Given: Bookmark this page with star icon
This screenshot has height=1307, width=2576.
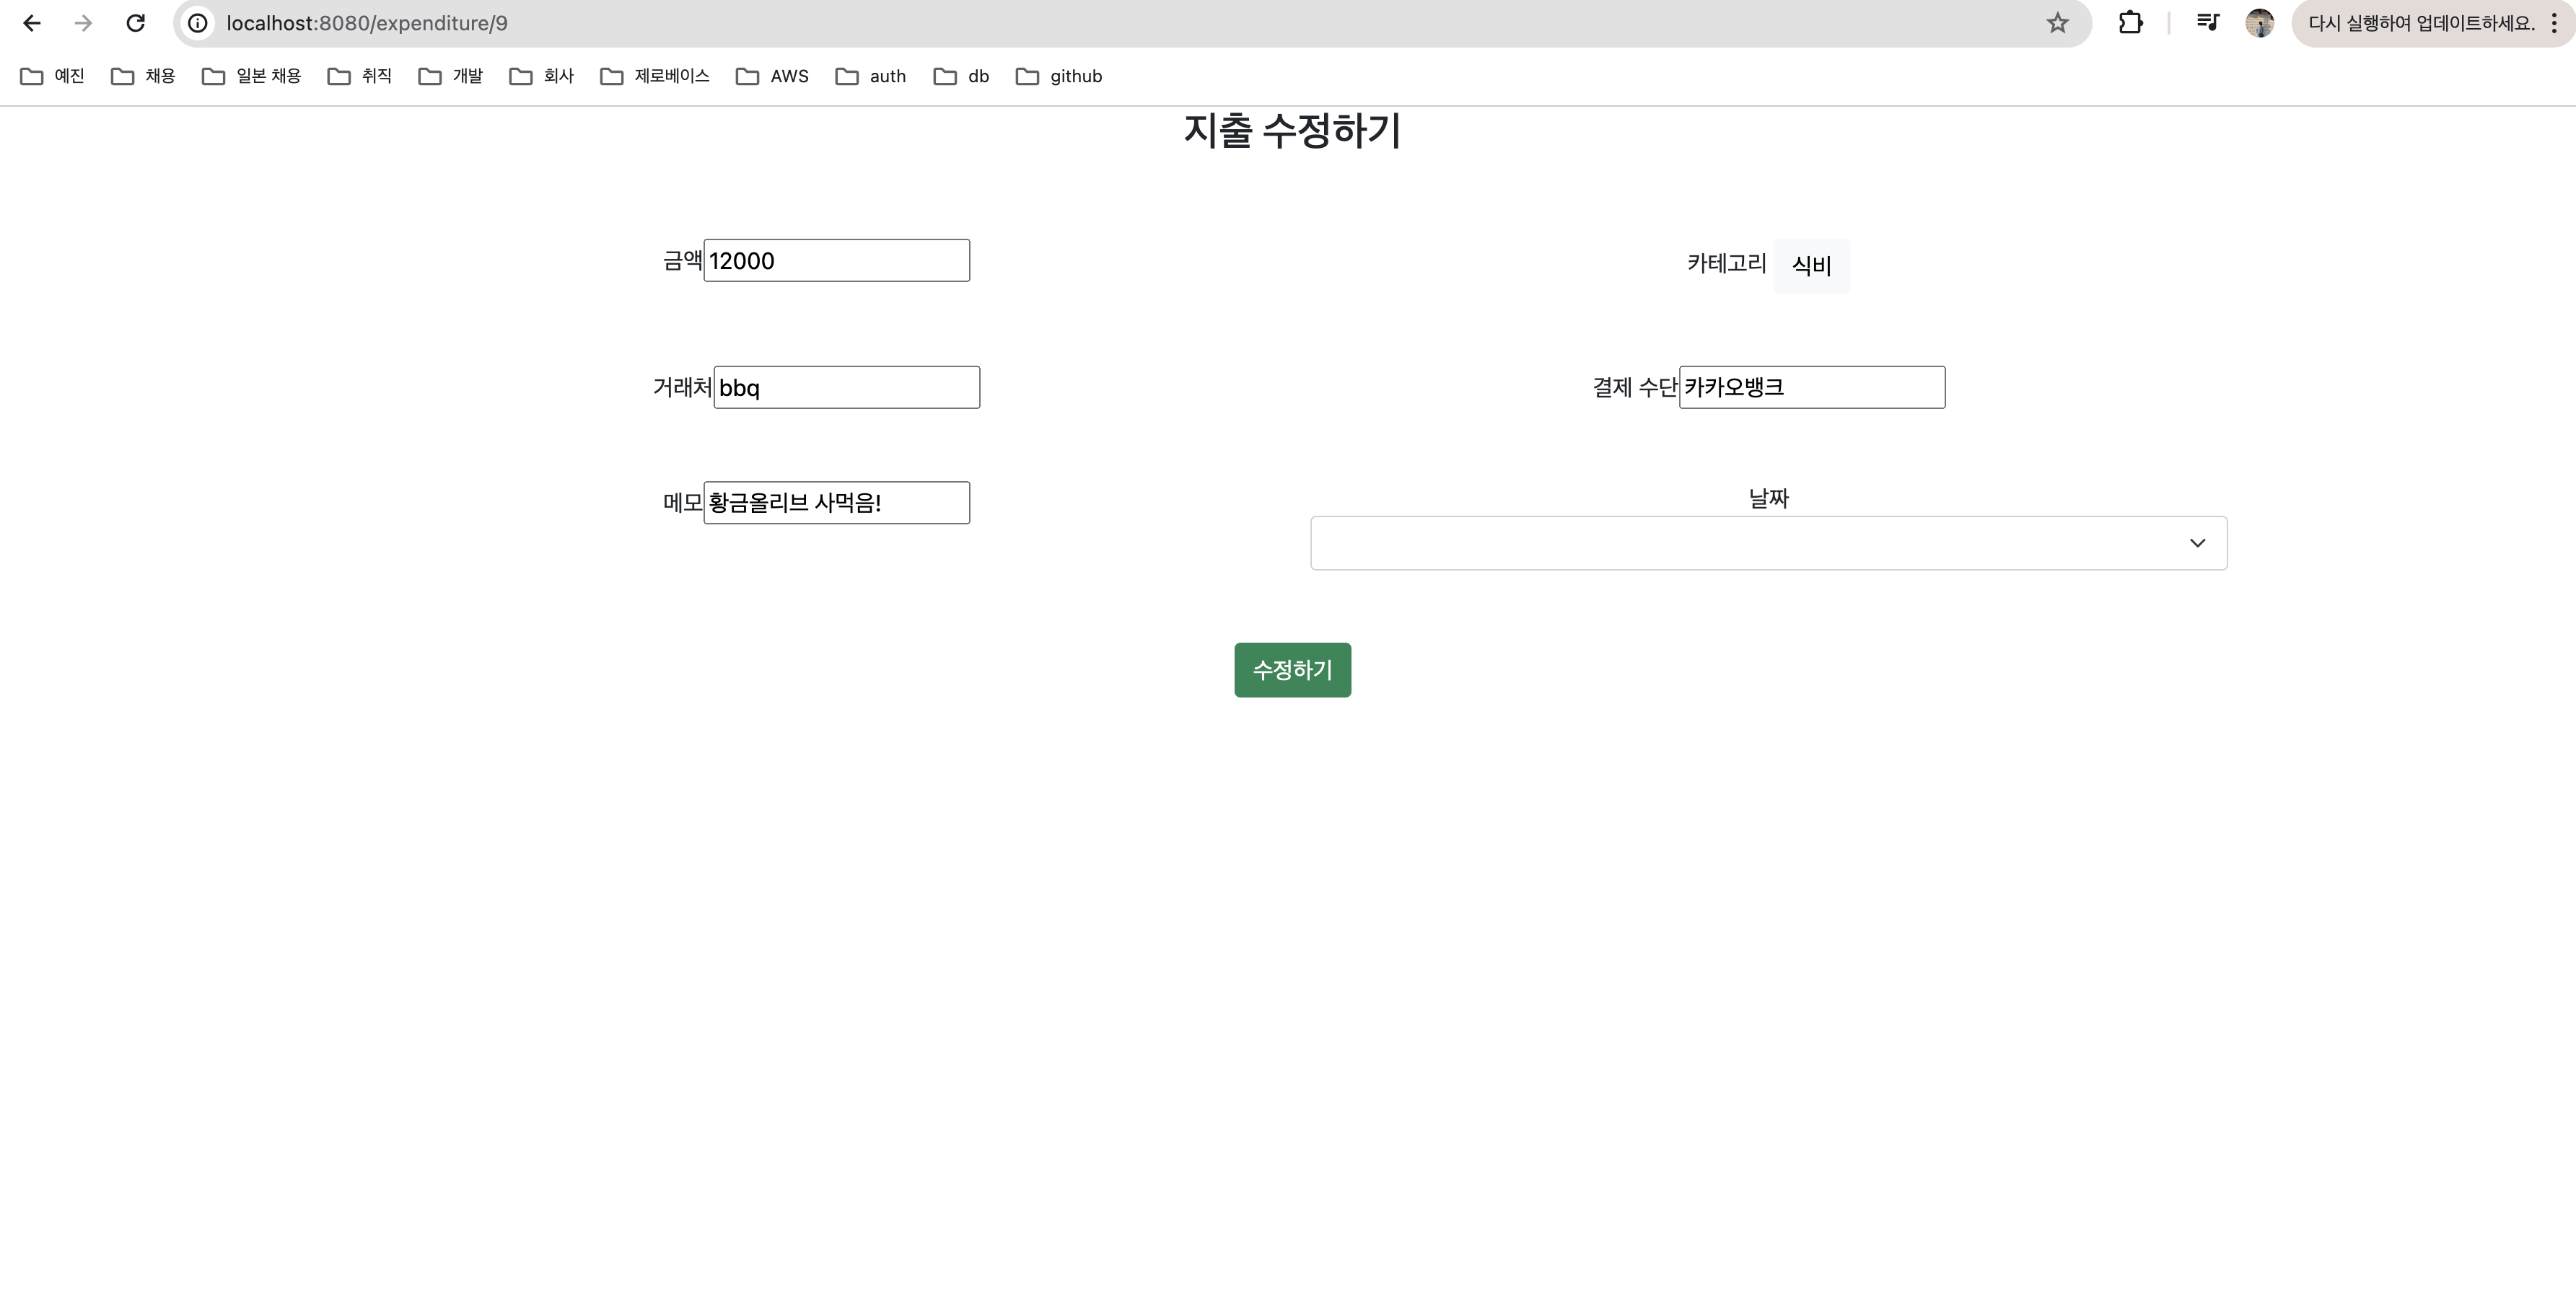Looking at the screenshot, I should [2056, 23].
